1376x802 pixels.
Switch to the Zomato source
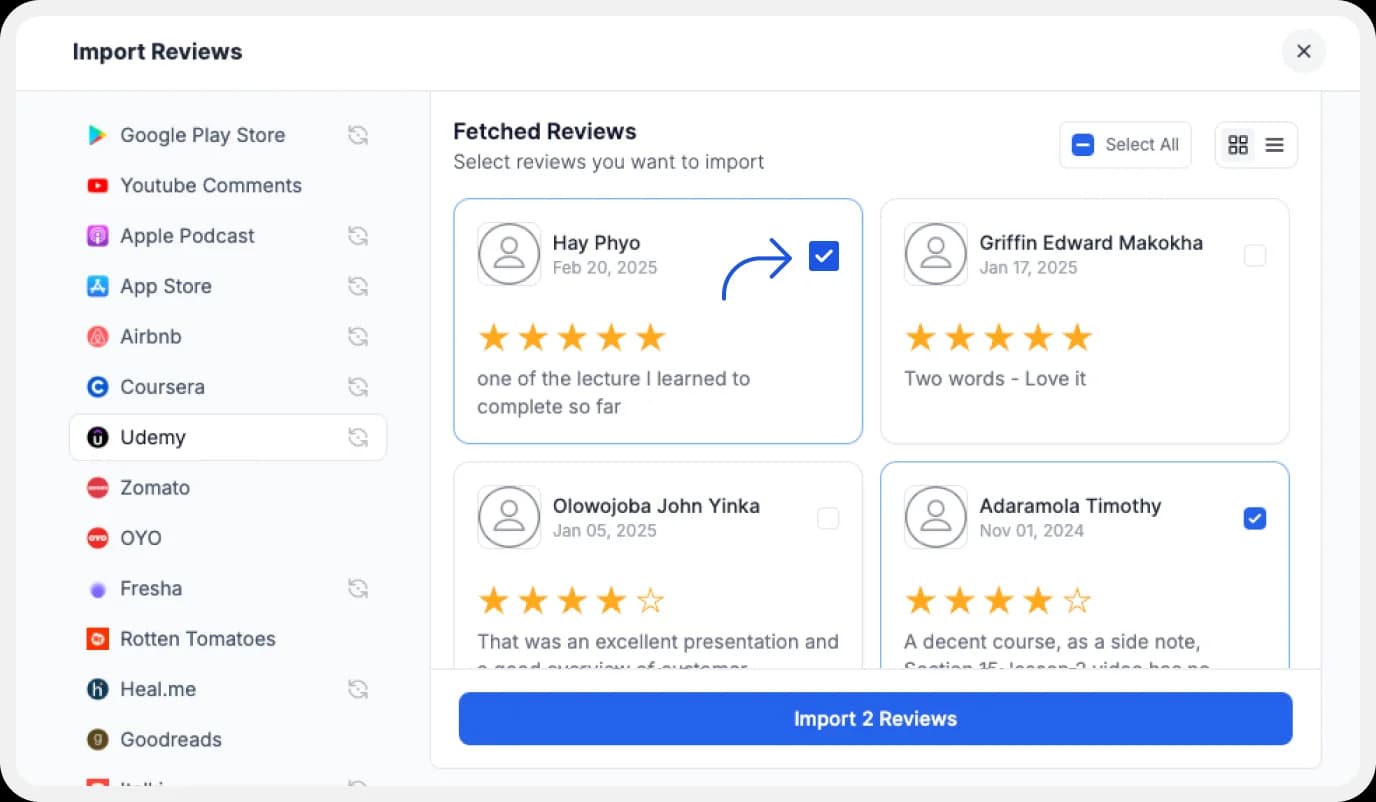[x=98, y=488]
